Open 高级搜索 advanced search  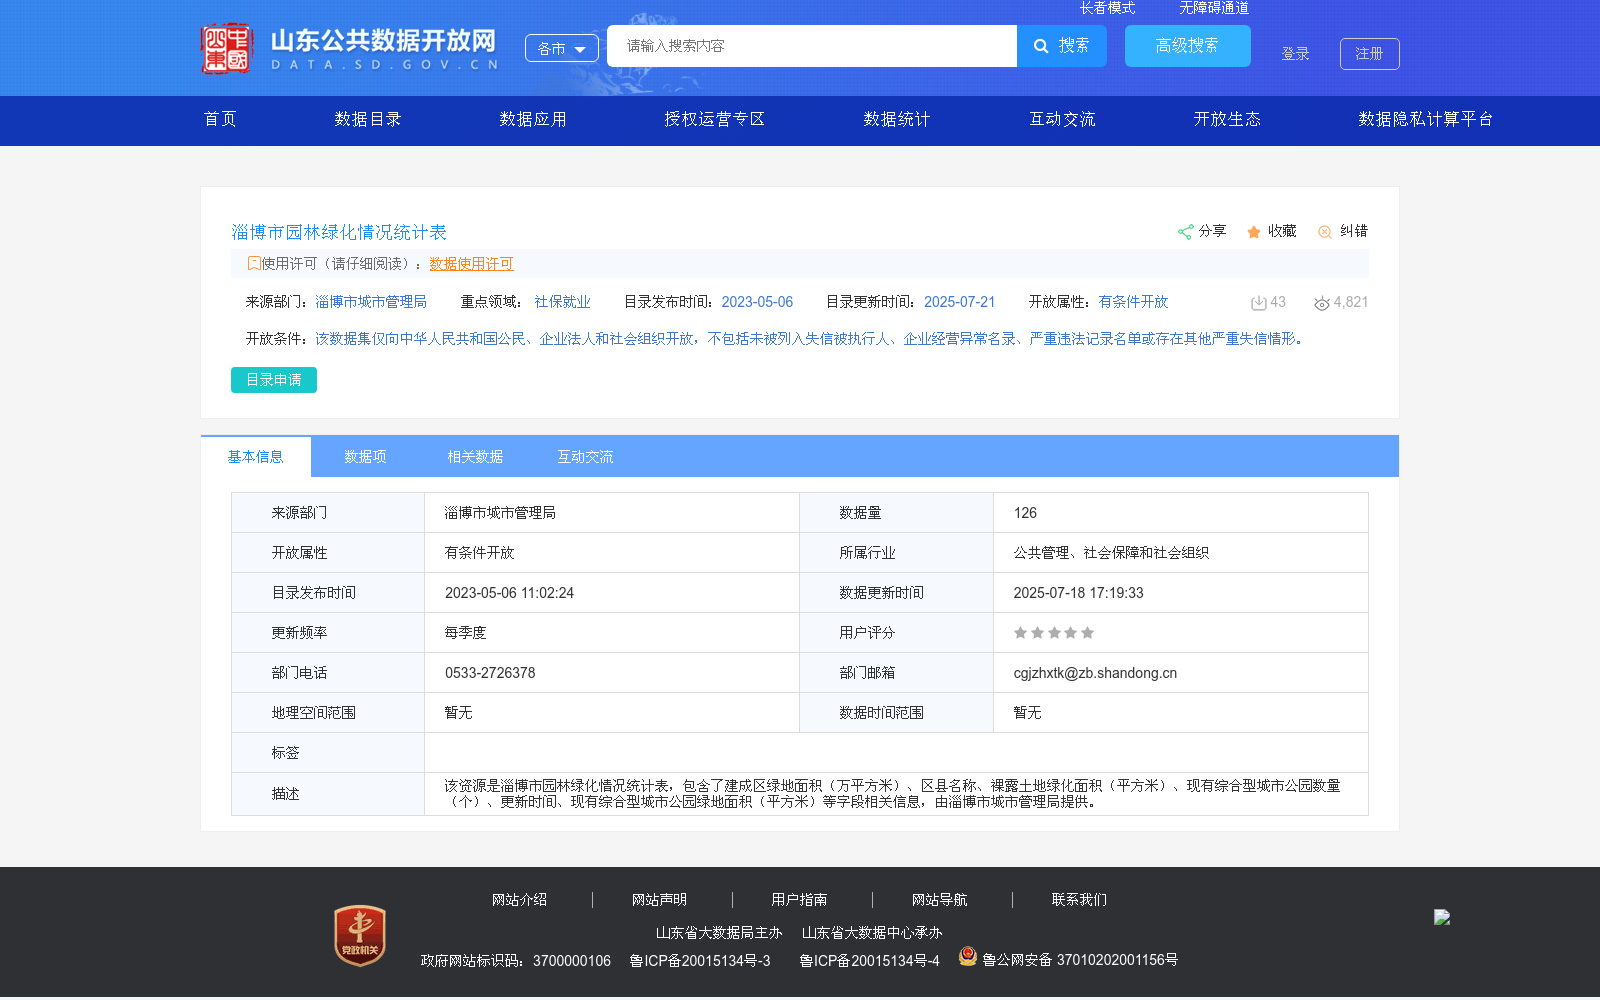[x=1188, y=46]
